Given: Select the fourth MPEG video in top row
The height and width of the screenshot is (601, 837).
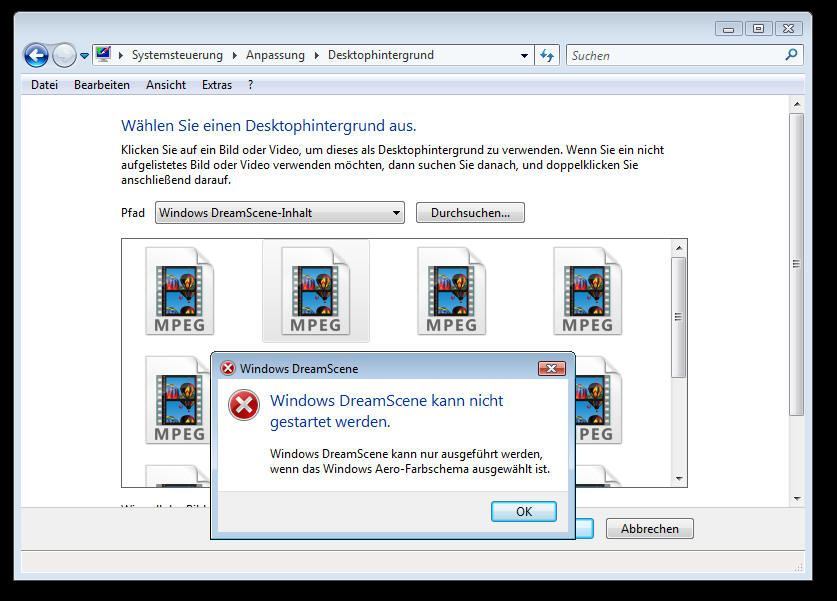Looking at the screenshot, I should click(x=587, y=291).
